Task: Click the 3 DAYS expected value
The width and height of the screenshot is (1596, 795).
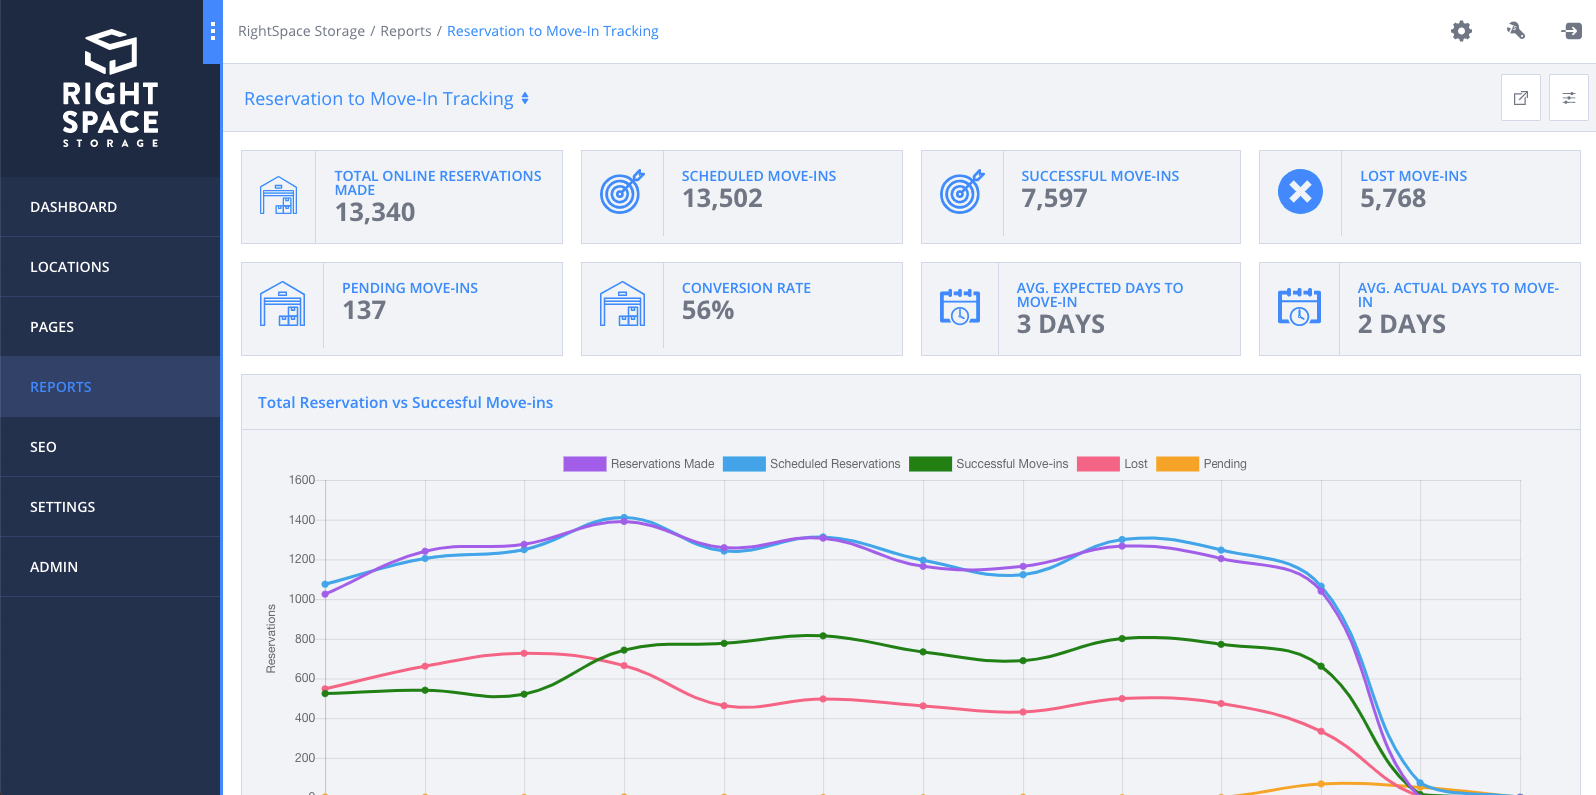Action: coord(1061,324)
